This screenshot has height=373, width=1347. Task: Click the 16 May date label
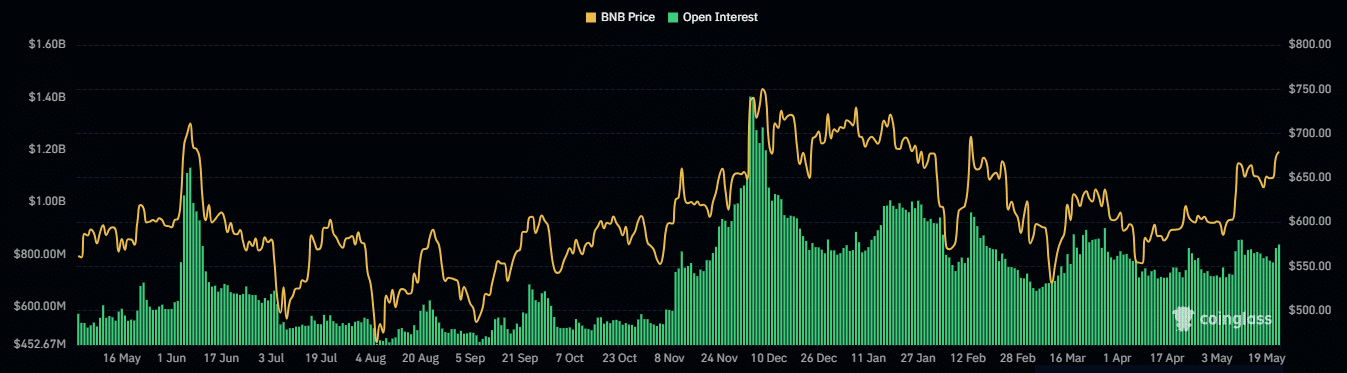click(122, 357)
